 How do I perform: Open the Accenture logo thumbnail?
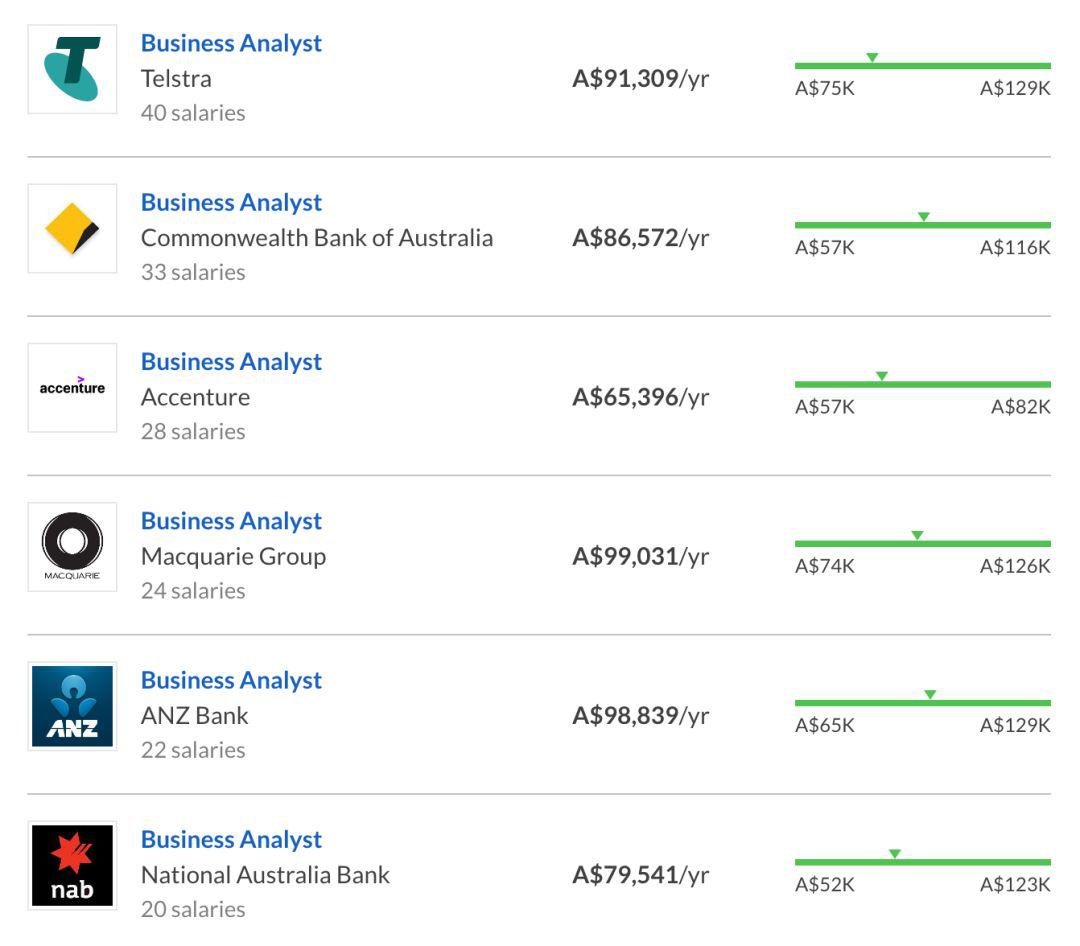pos(72,388)
